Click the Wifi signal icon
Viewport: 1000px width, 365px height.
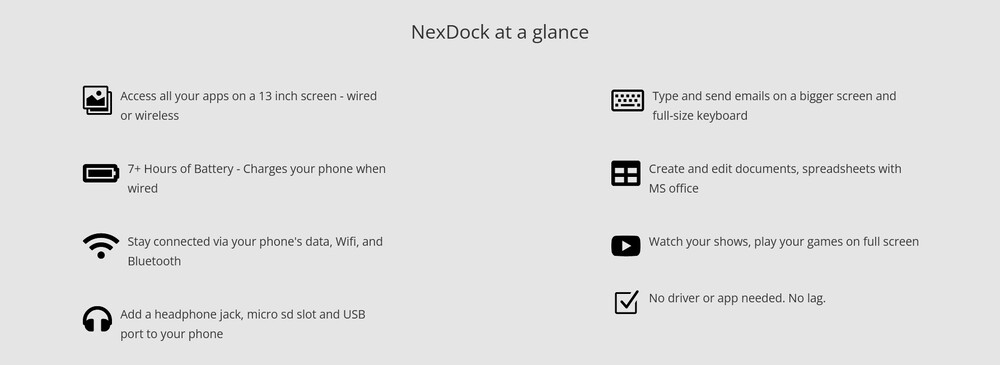(x=101, y=246)
